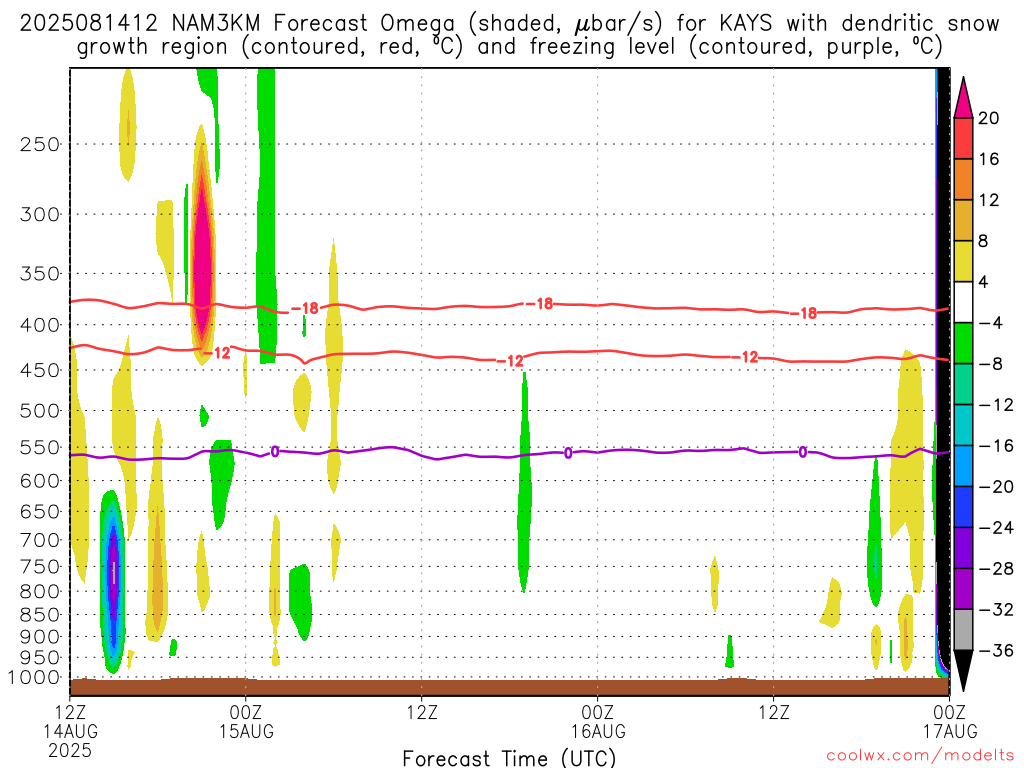Click the colorbar tick label -28
Viewport: 1024px width, 768px height.
pos(995,569)
